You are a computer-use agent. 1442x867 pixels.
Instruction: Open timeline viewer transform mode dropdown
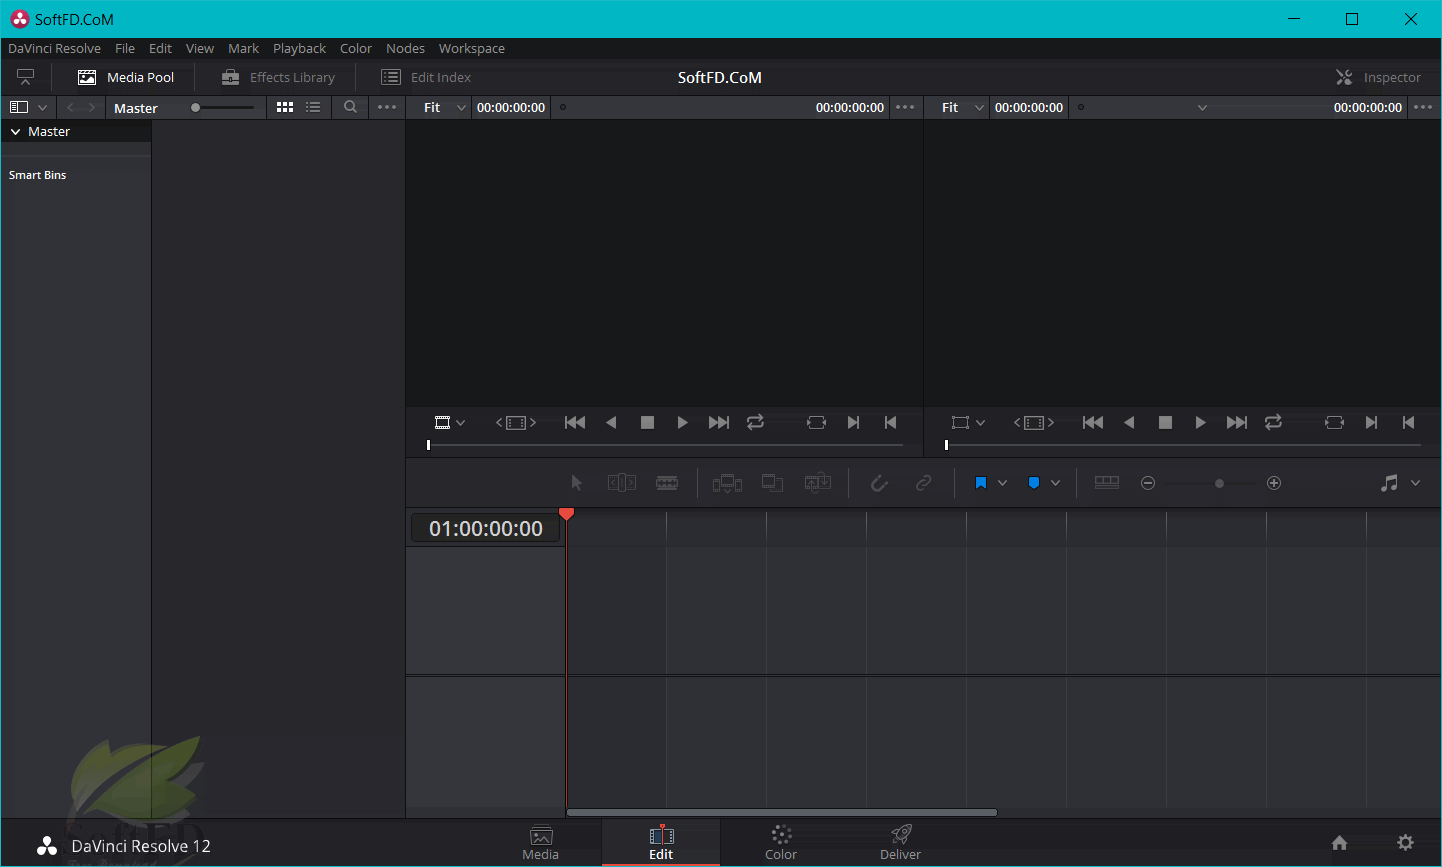pyautogui.click(x=968, y=423)
